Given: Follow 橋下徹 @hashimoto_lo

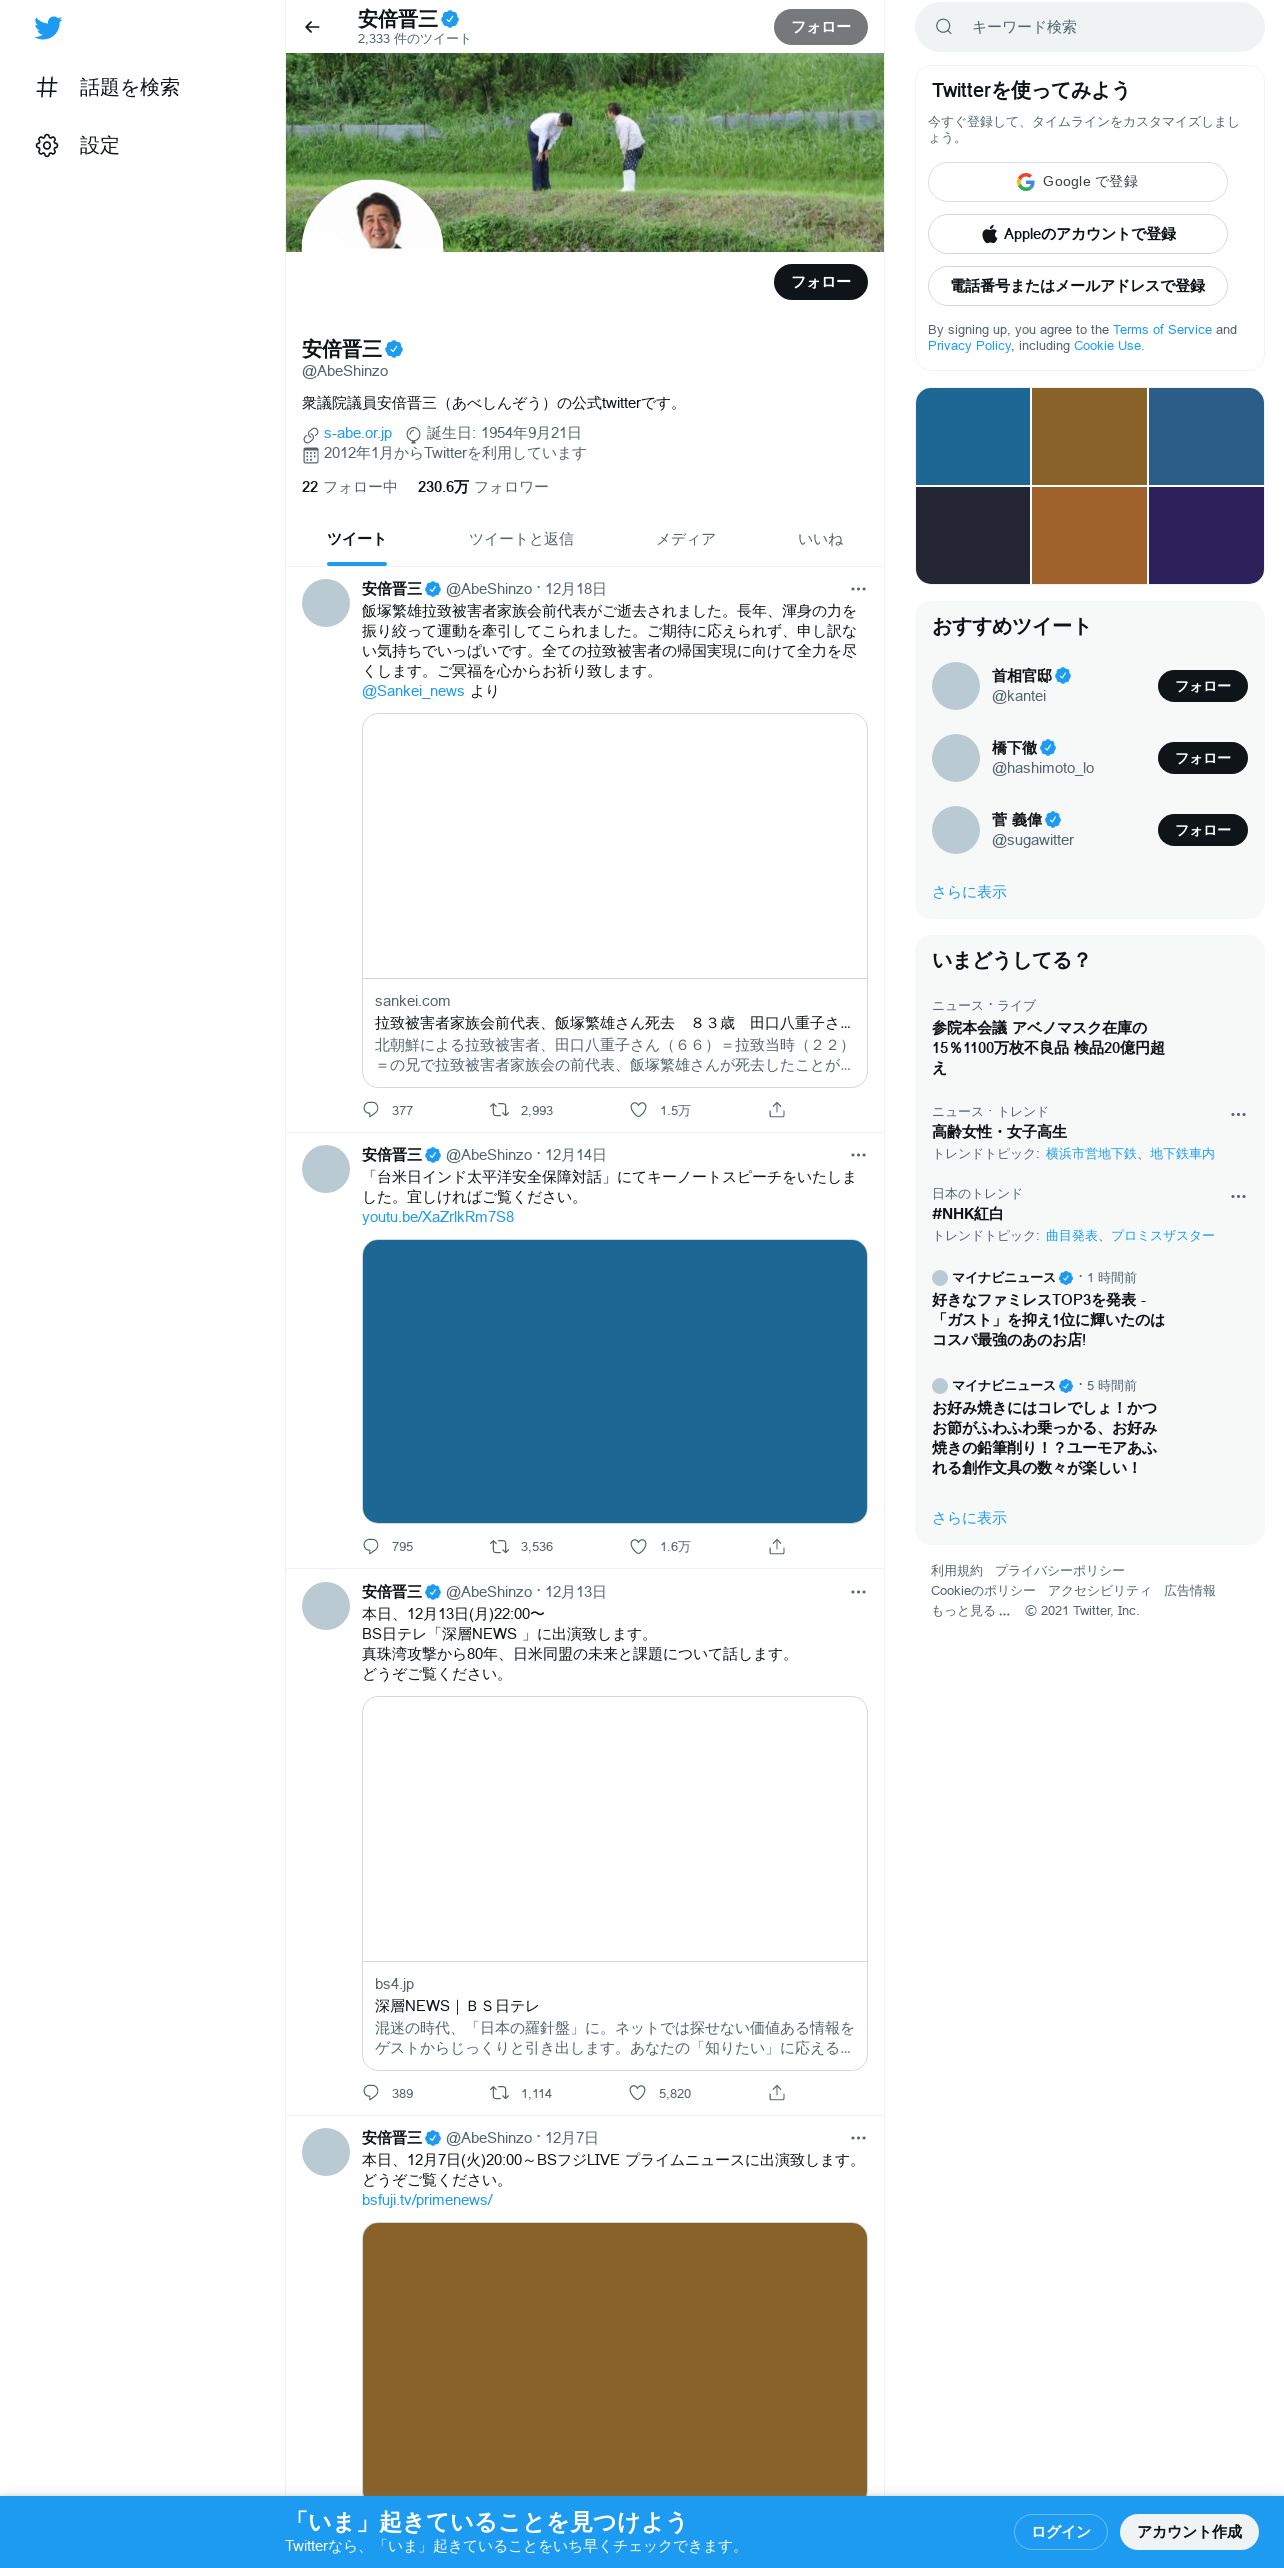Looking at the screenshot, I should pyautogui.click(x=1202, y=758).
